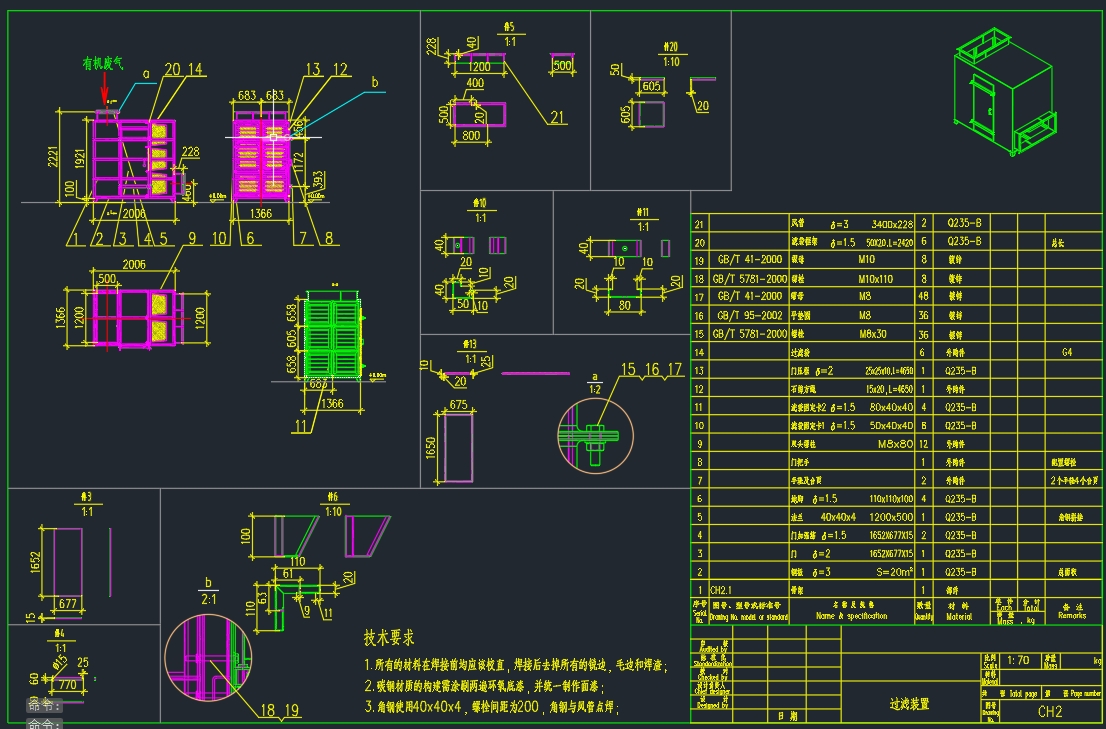Viewport: 1106px width, 729px height.
Task: Click the red vertical inlet arrow
Action: (105, 89)
